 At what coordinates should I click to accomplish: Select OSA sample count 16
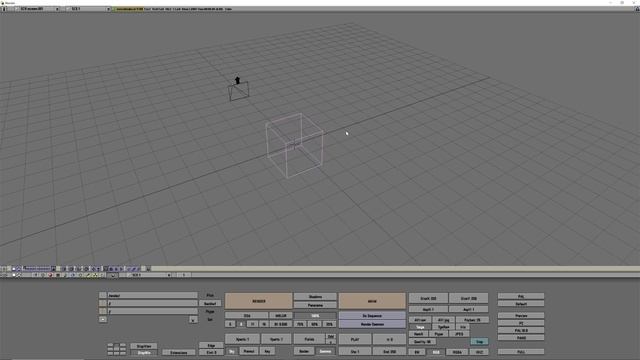point(264,324)
